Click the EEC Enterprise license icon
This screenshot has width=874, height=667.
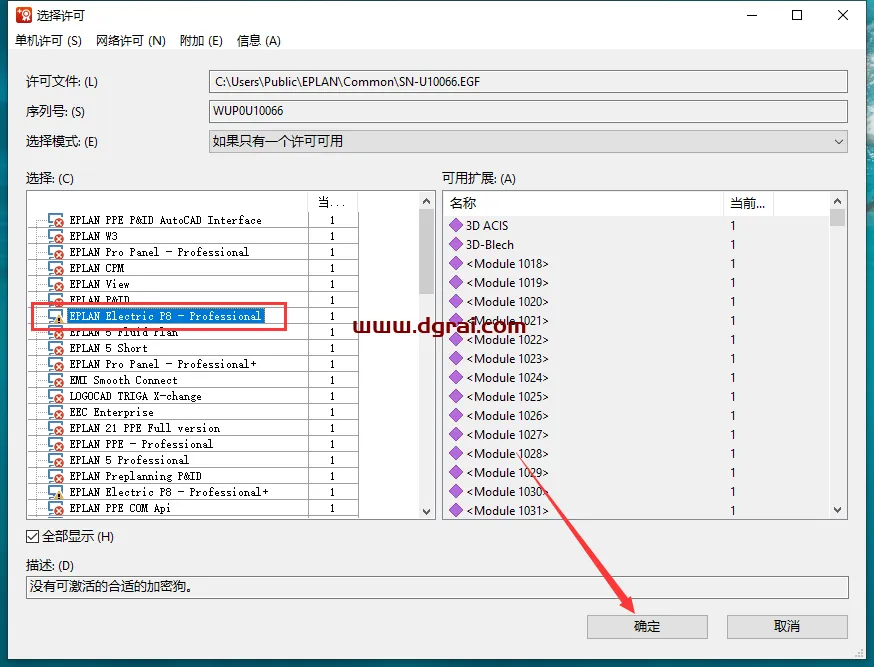[56, 412]
